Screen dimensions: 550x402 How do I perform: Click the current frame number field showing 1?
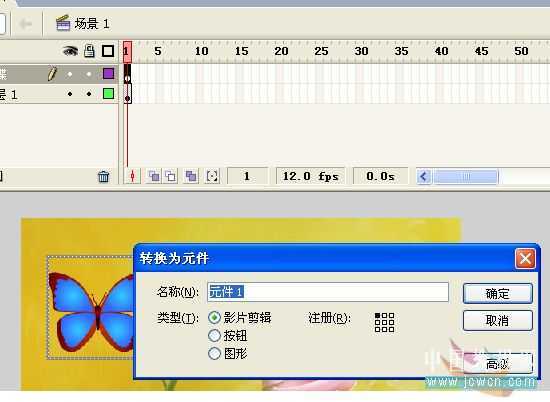coord(247,176)
